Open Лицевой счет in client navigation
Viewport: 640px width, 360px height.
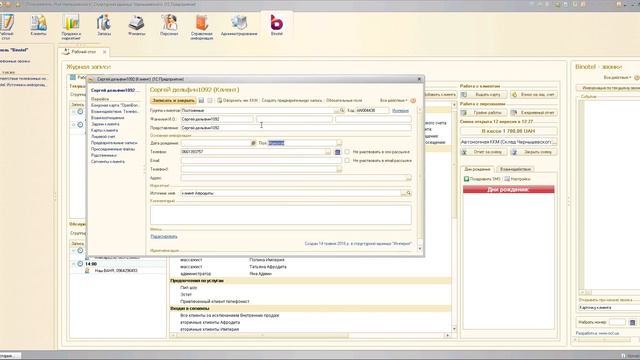103,137
